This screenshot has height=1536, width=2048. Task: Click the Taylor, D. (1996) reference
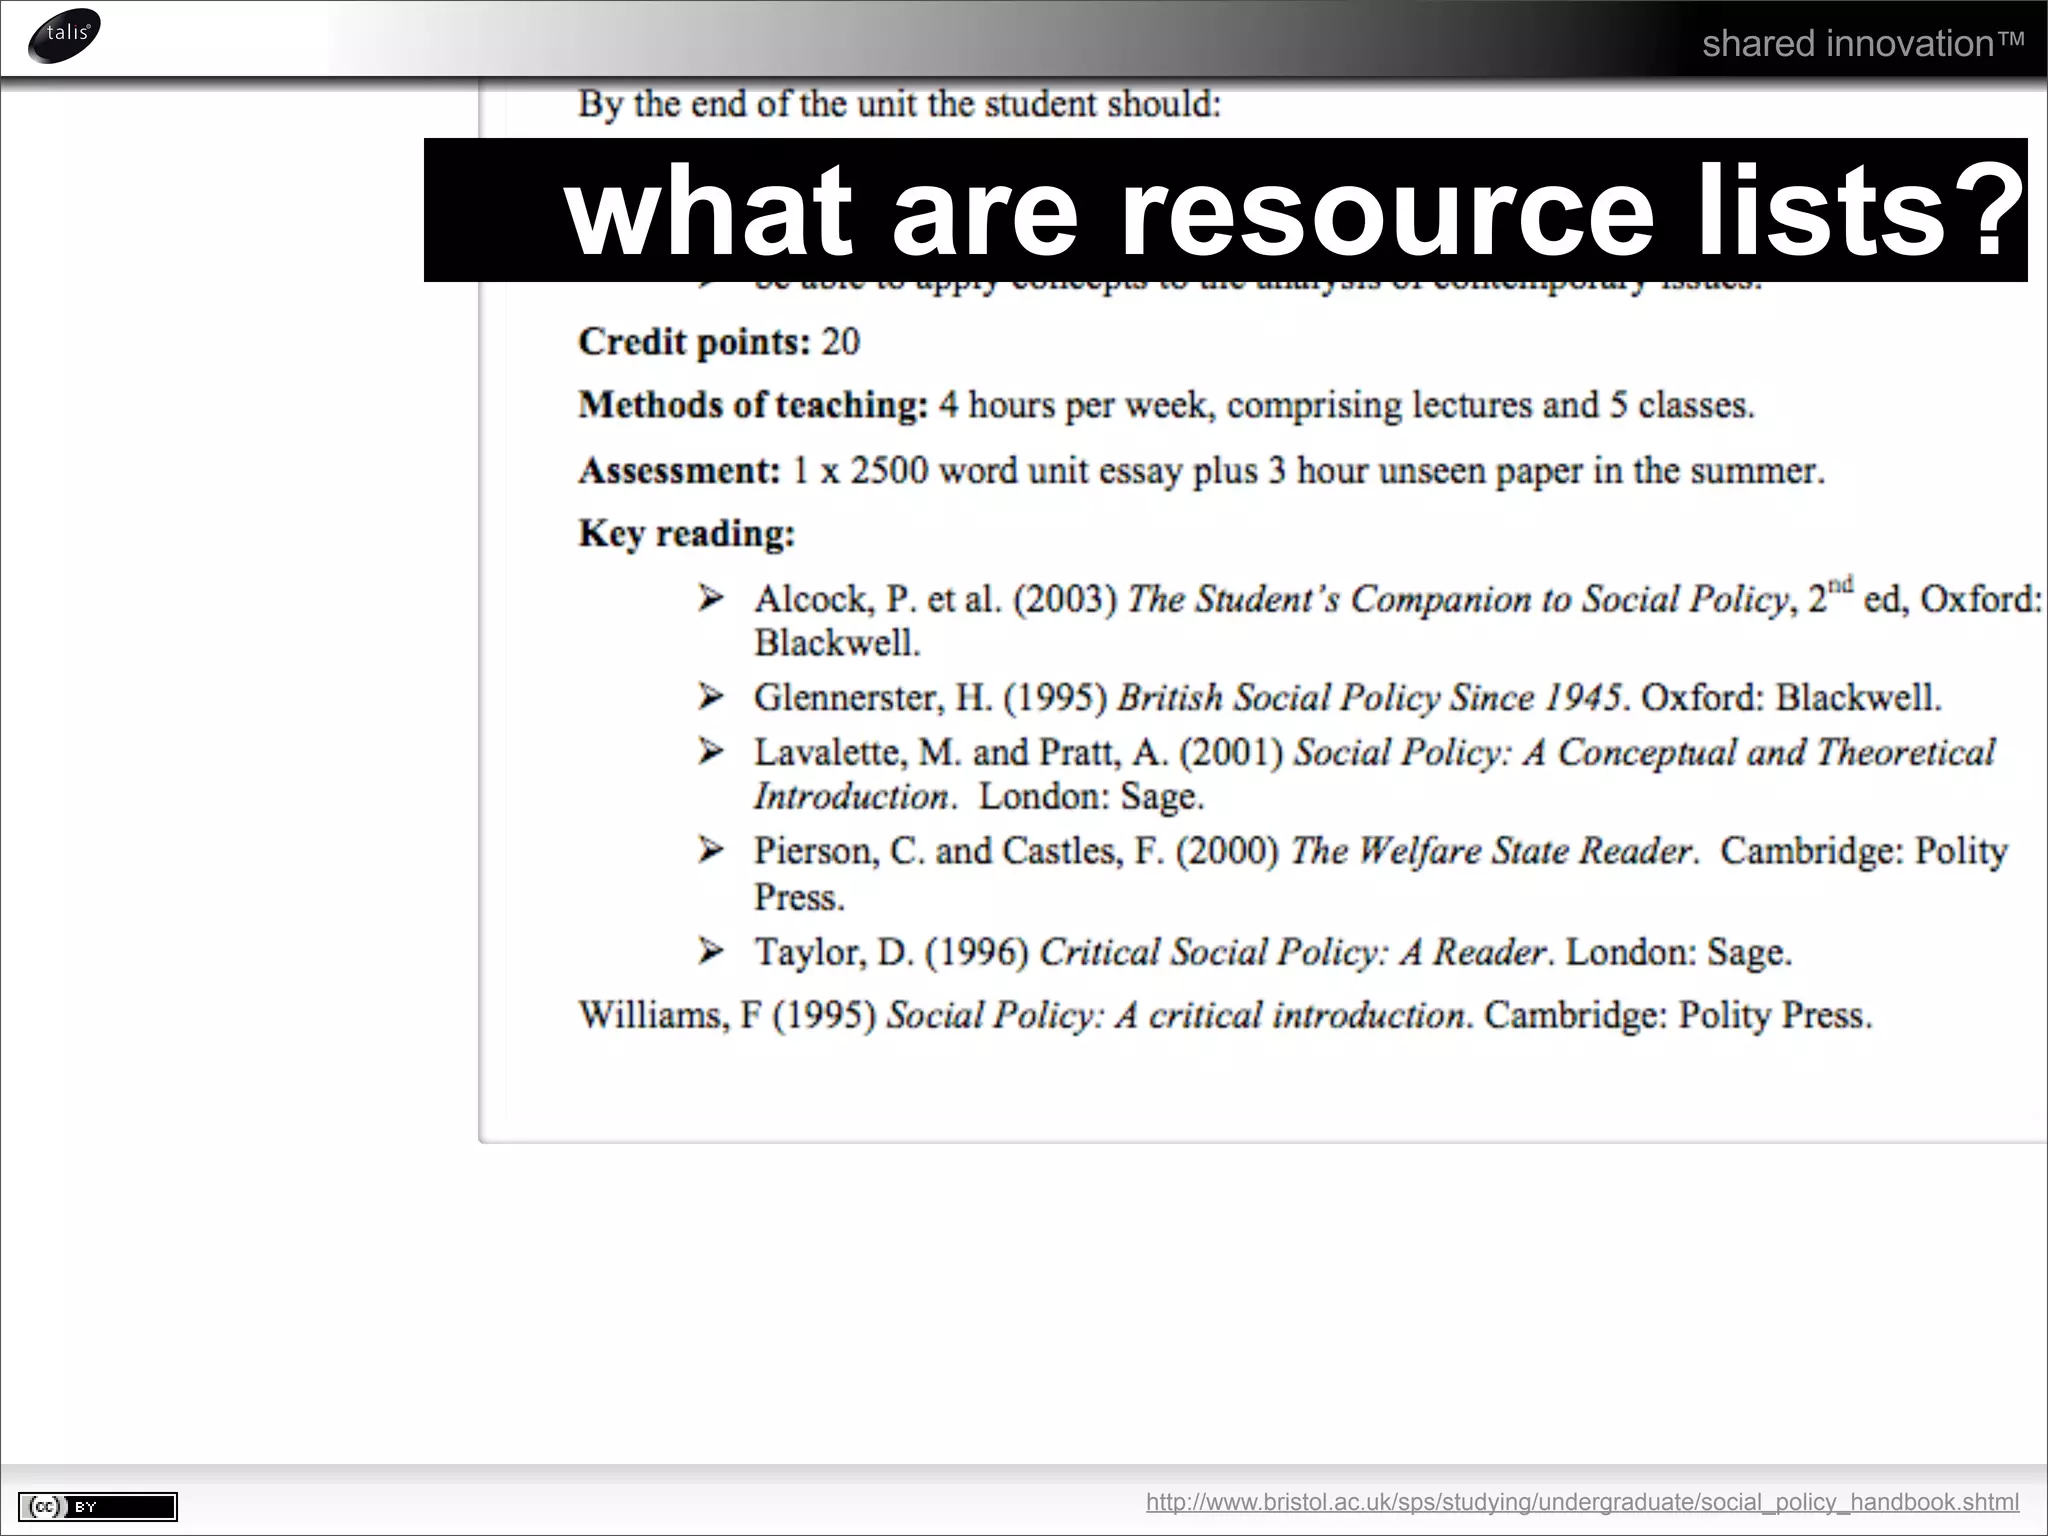1272,952
